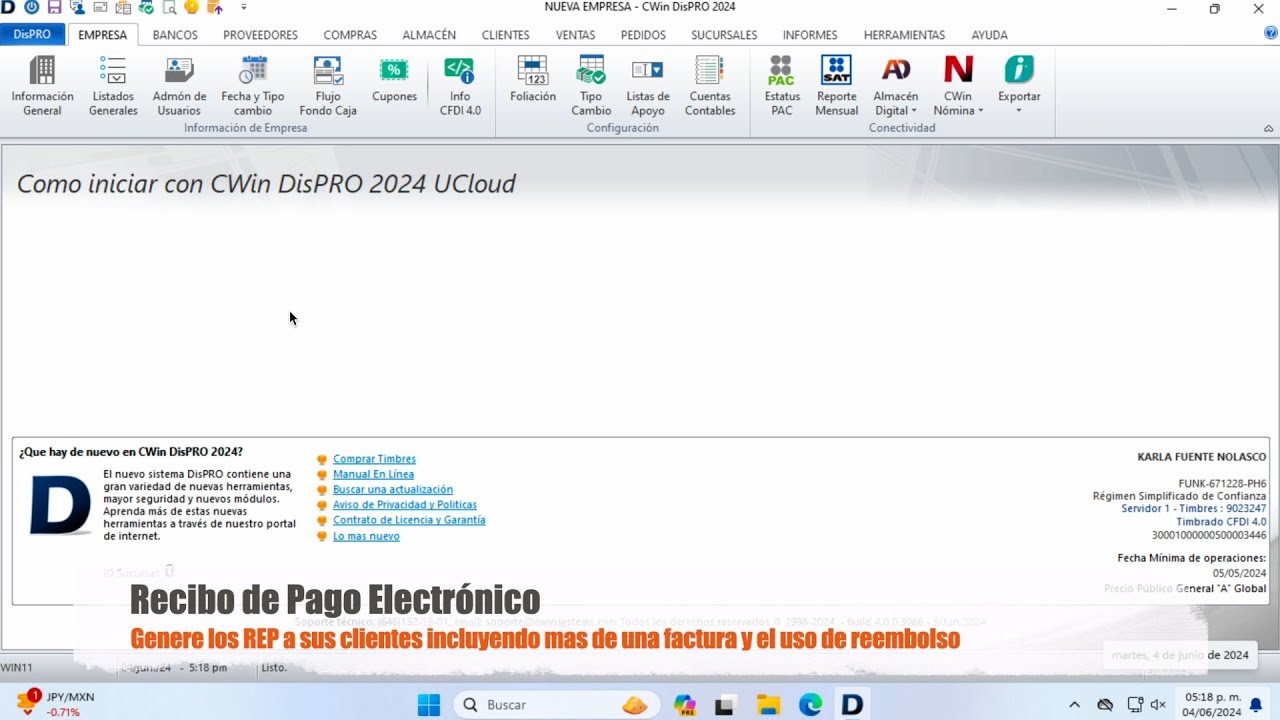This screenshot has height=720, width=1280.
Task: Switch to the INFORMES tab
Action: point(810,35)
